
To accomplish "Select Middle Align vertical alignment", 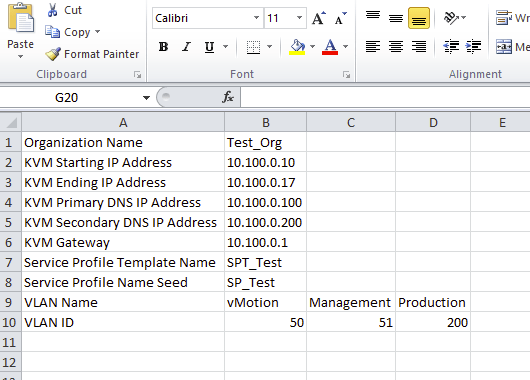I will 396,18.
